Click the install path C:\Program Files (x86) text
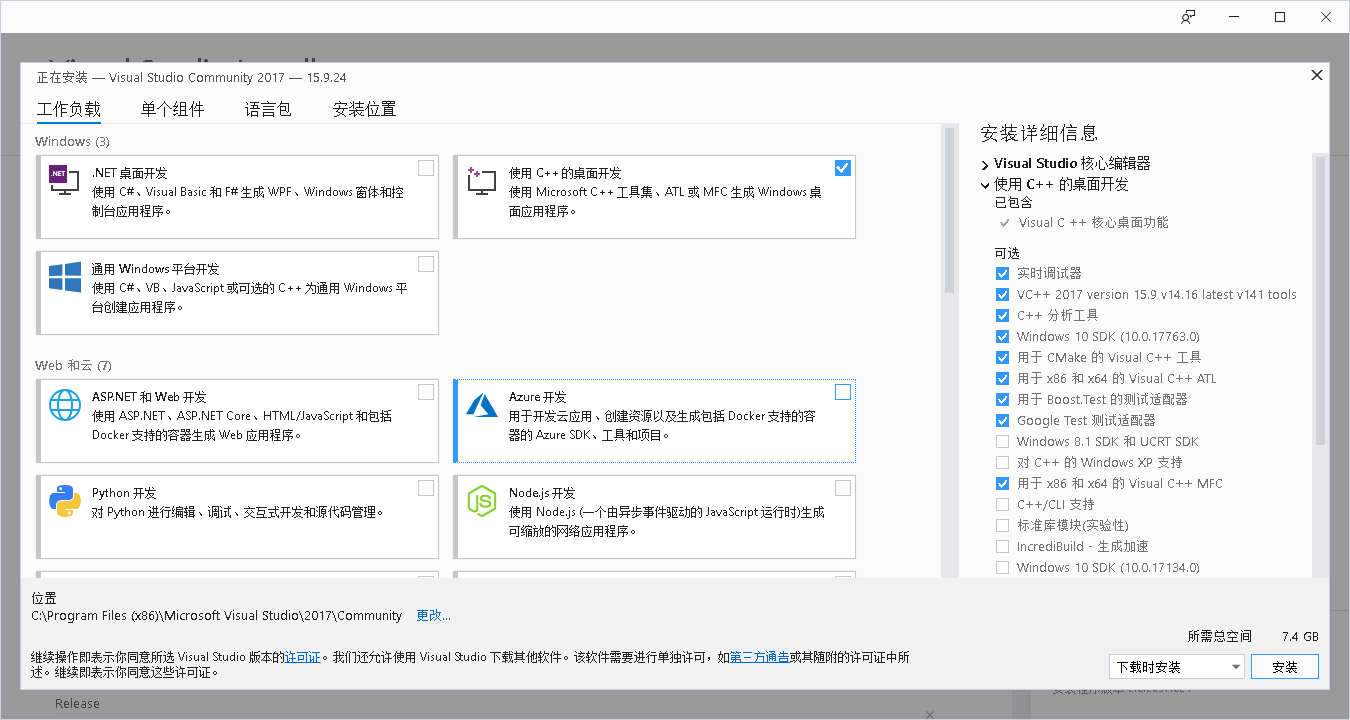This screenshot has width=1350, height=720. 217,615
